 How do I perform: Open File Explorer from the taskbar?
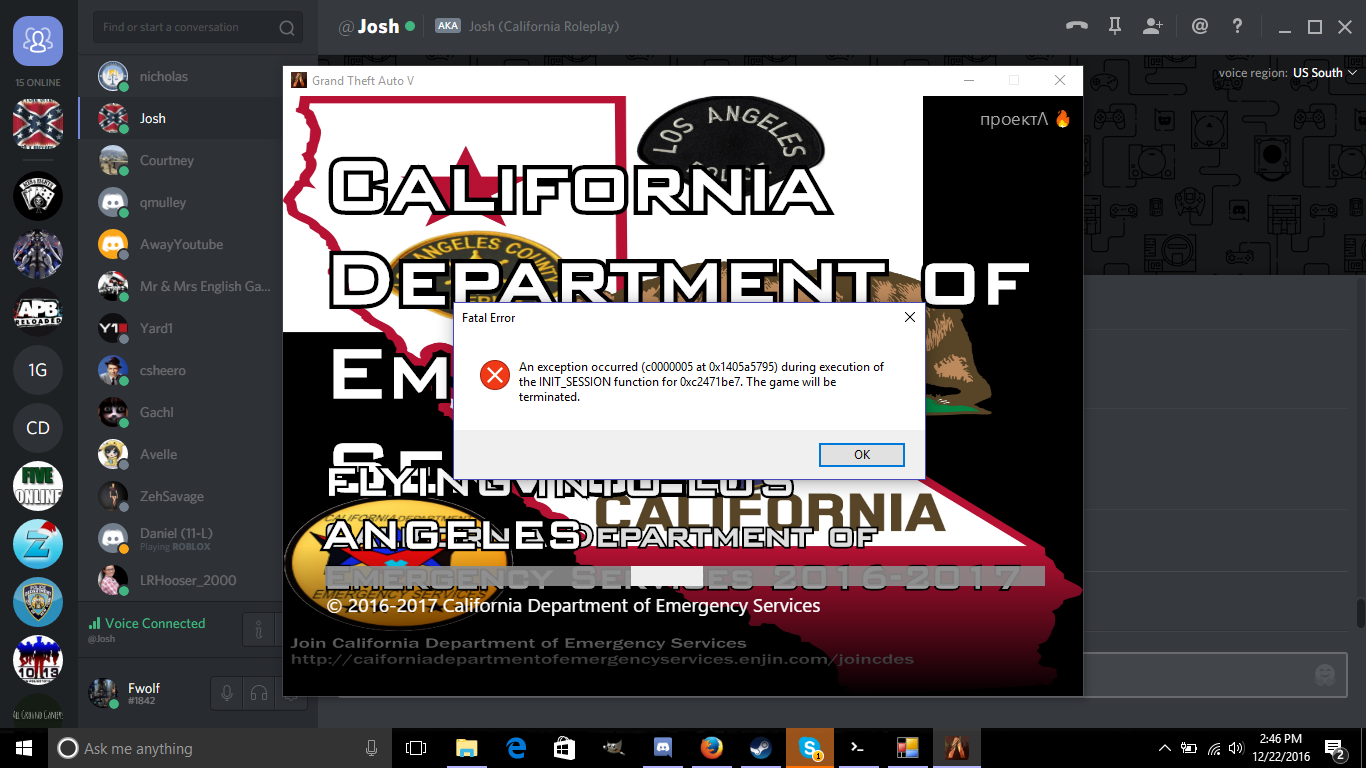(x=466, y=748)
